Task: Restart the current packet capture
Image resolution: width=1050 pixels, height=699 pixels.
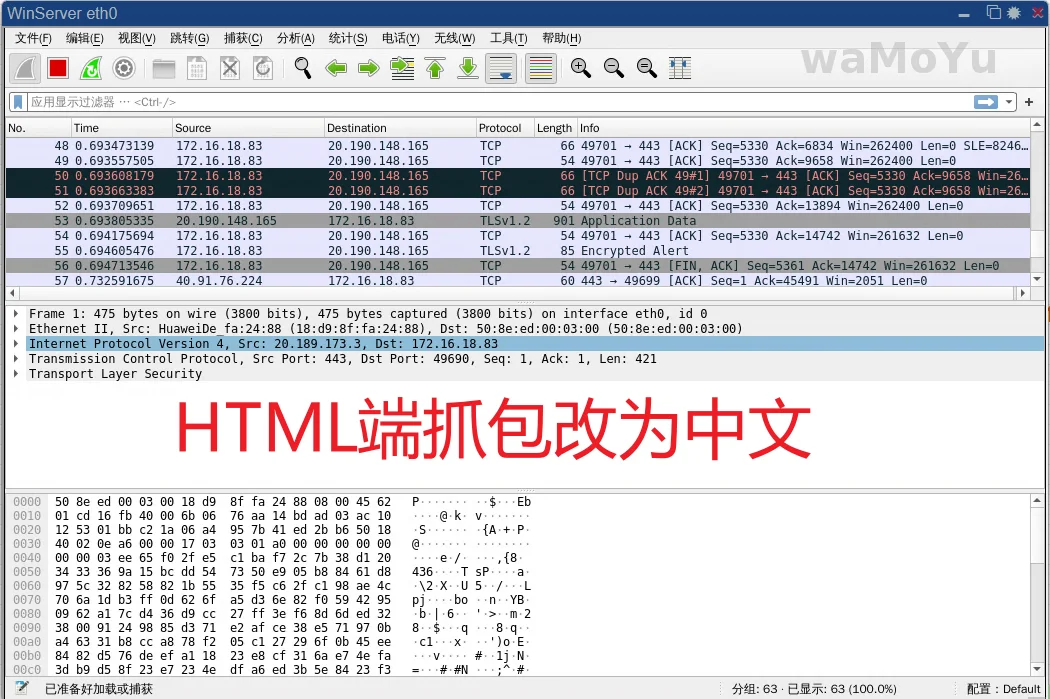Action: 90,68
